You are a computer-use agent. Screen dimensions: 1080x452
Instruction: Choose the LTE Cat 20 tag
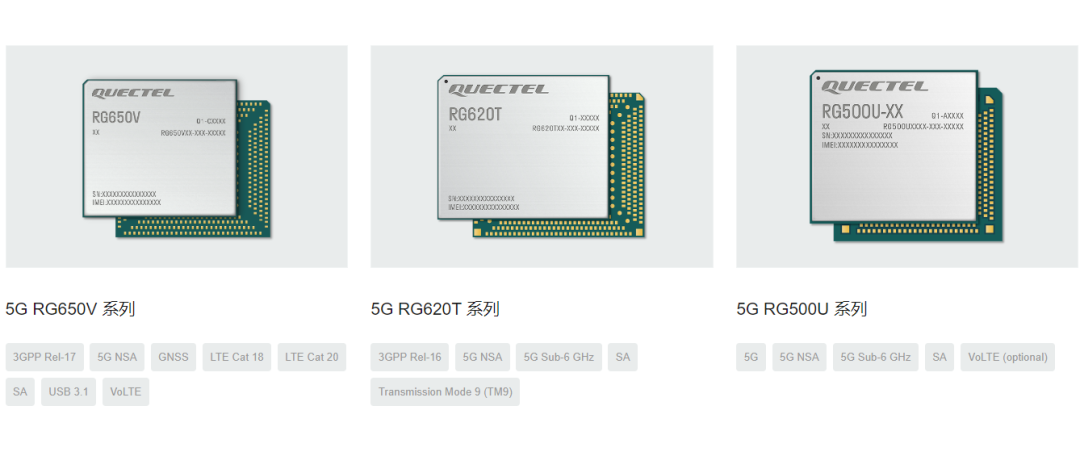[312, 357]
